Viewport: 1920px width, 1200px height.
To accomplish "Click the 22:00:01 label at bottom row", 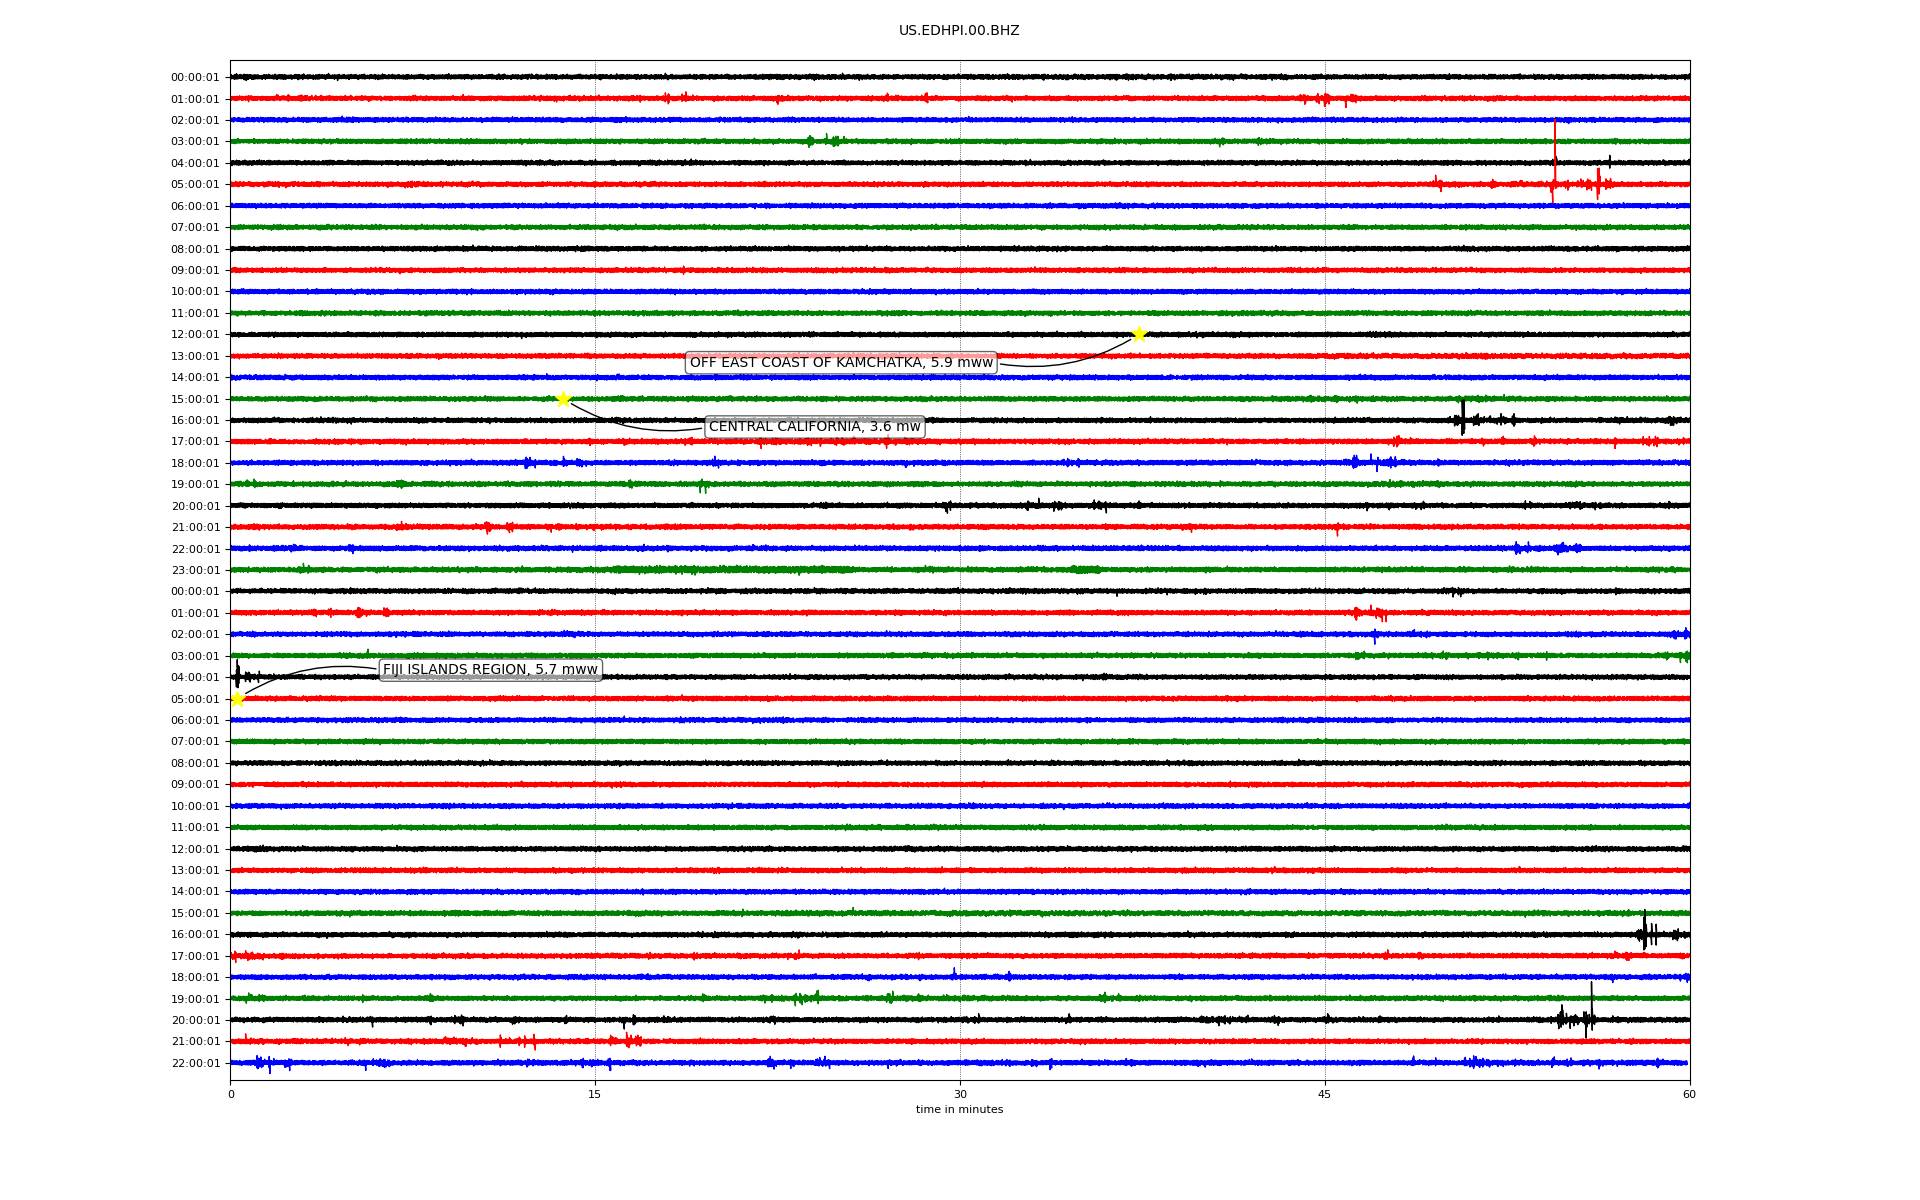I will click(195, 1063).
